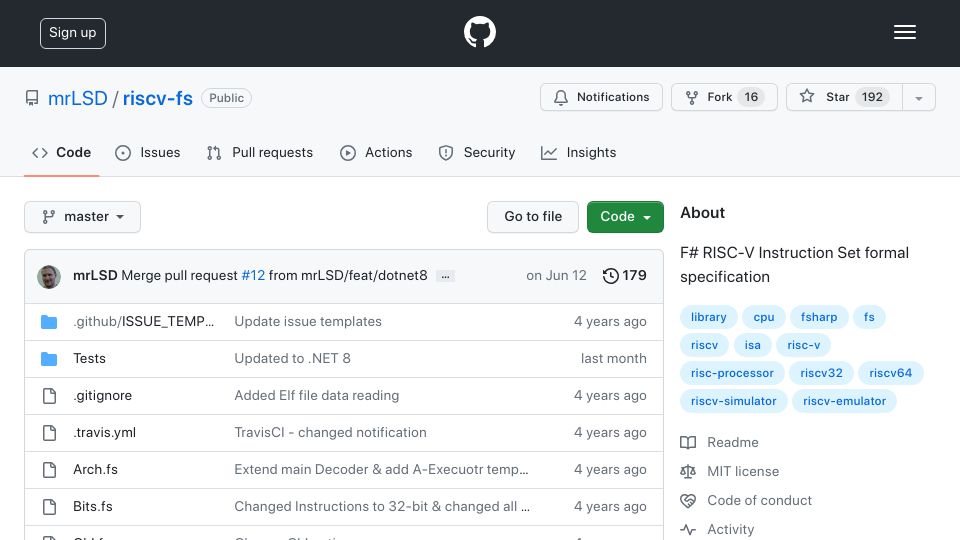The width and height of the screenshot is (960, 540).
Task: Select the riscv-simulator topic tag
Action: (x=733, y=402)
